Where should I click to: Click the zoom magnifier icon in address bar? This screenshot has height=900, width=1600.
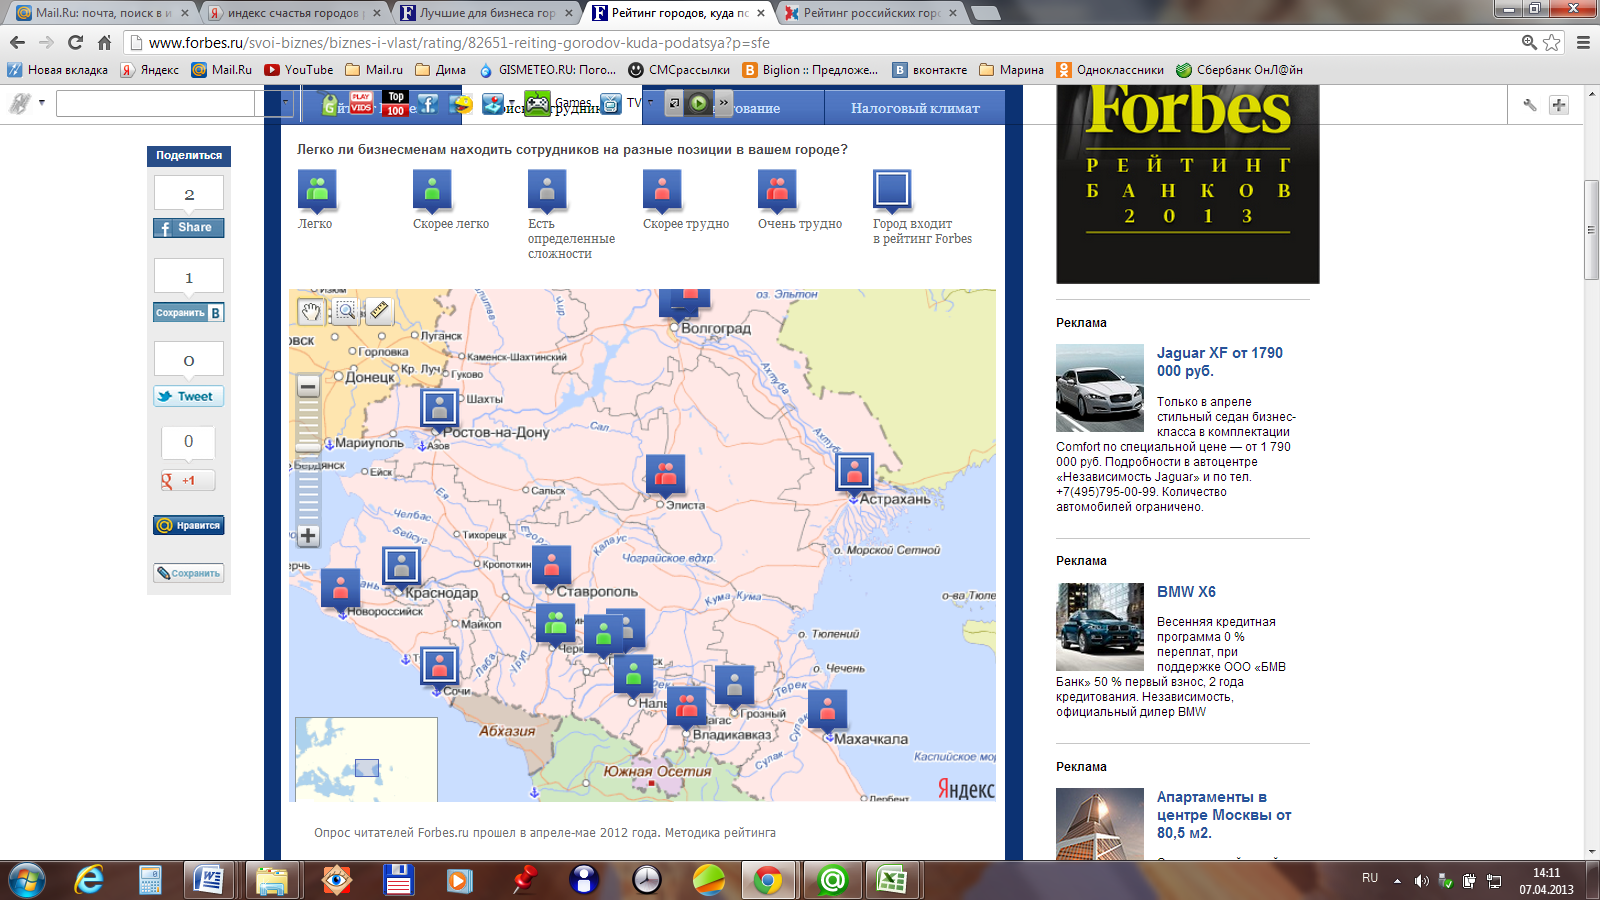coord(1529,42)
